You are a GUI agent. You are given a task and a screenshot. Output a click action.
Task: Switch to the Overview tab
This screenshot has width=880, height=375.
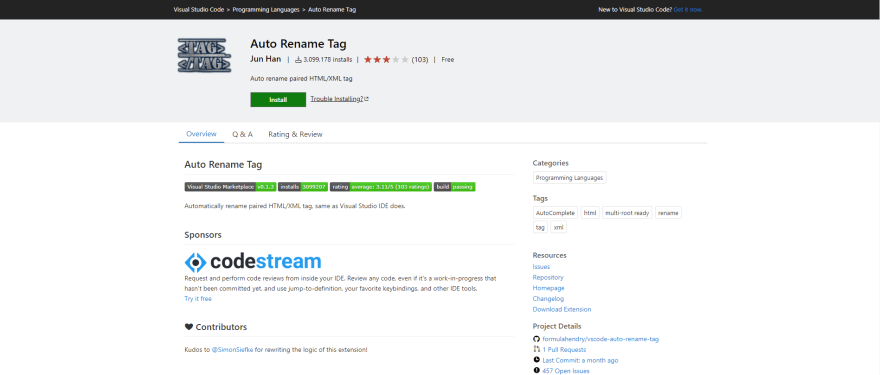click(x=201, y=134)
